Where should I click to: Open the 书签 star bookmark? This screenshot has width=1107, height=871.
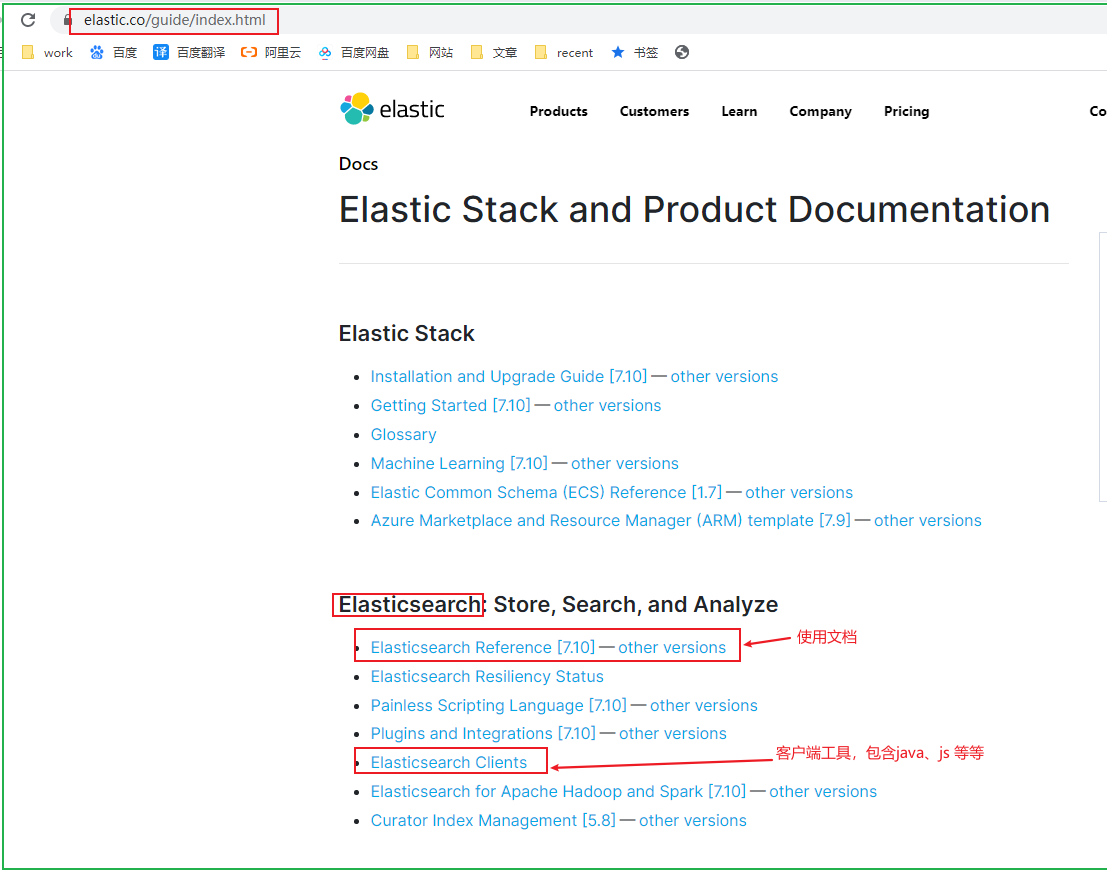[634, 52]
